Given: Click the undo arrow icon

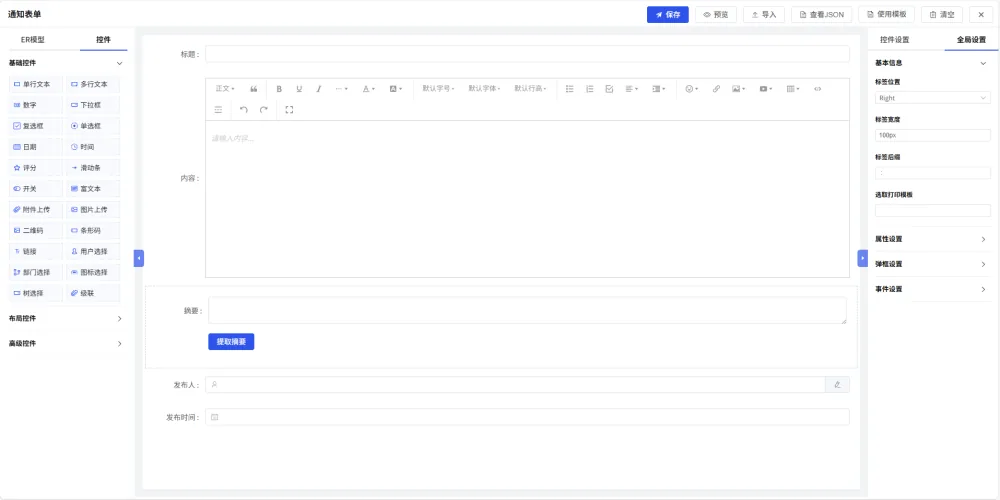Looking at the screenshot, I should point(244,110).
